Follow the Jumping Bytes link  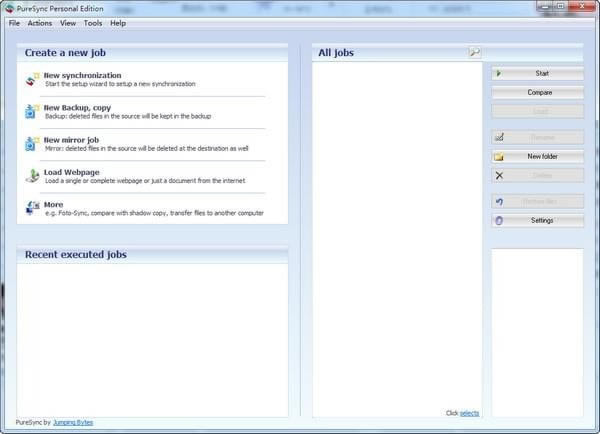(73, 422)
